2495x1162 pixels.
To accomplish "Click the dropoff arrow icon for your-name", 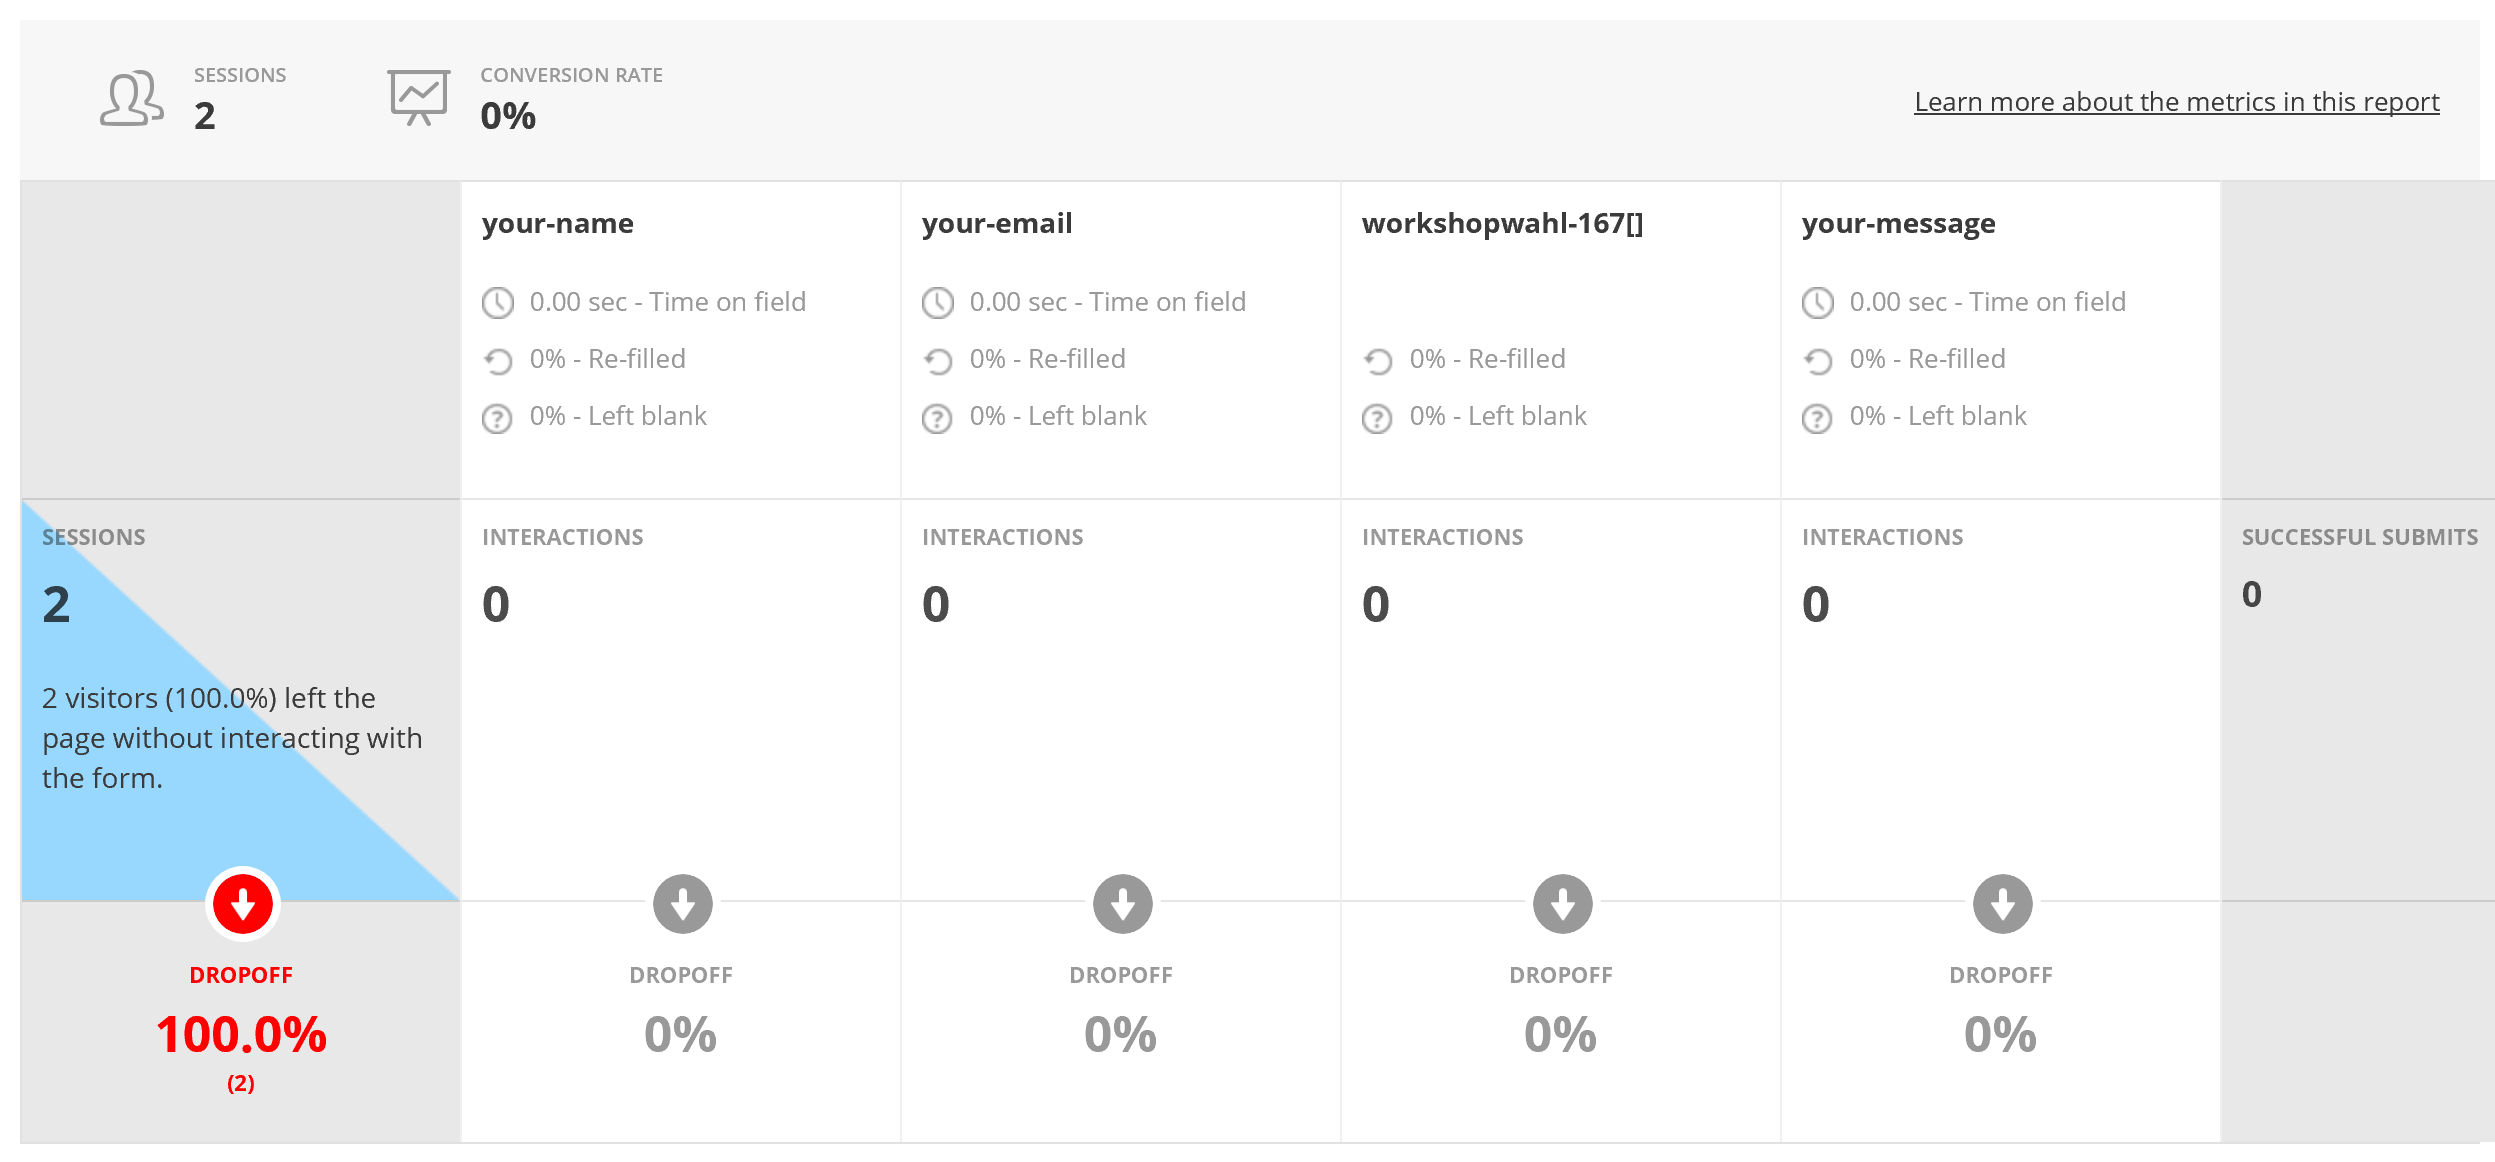I will 682,904.
